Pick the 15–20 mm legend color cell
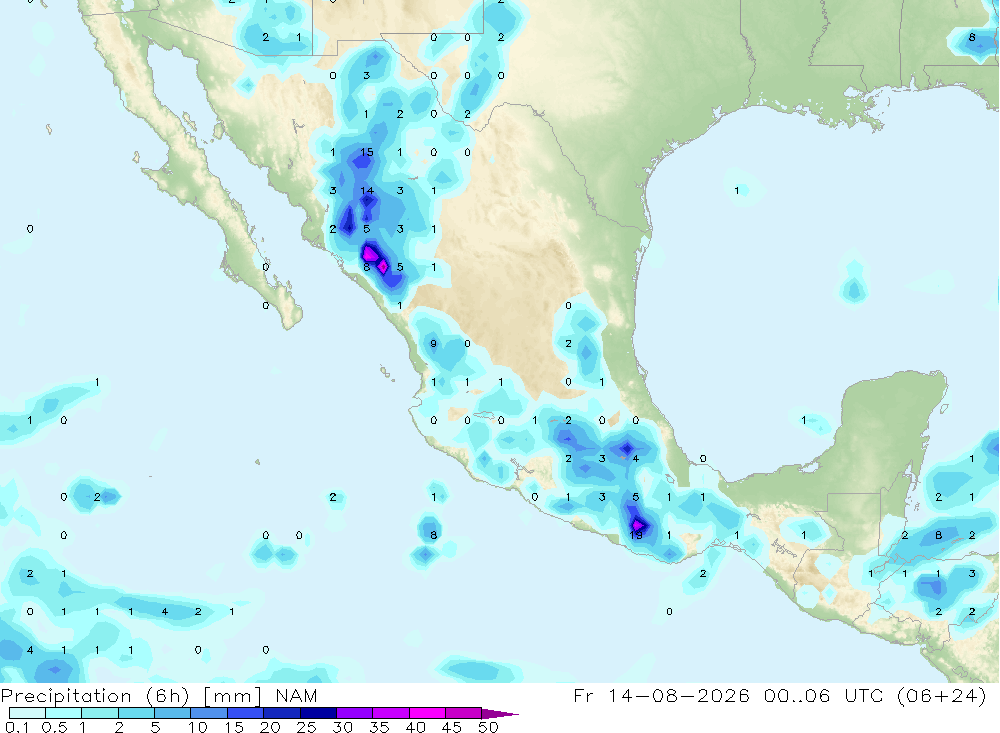The height and width of the screenshot is (733, 1000). tap(246, 713)
